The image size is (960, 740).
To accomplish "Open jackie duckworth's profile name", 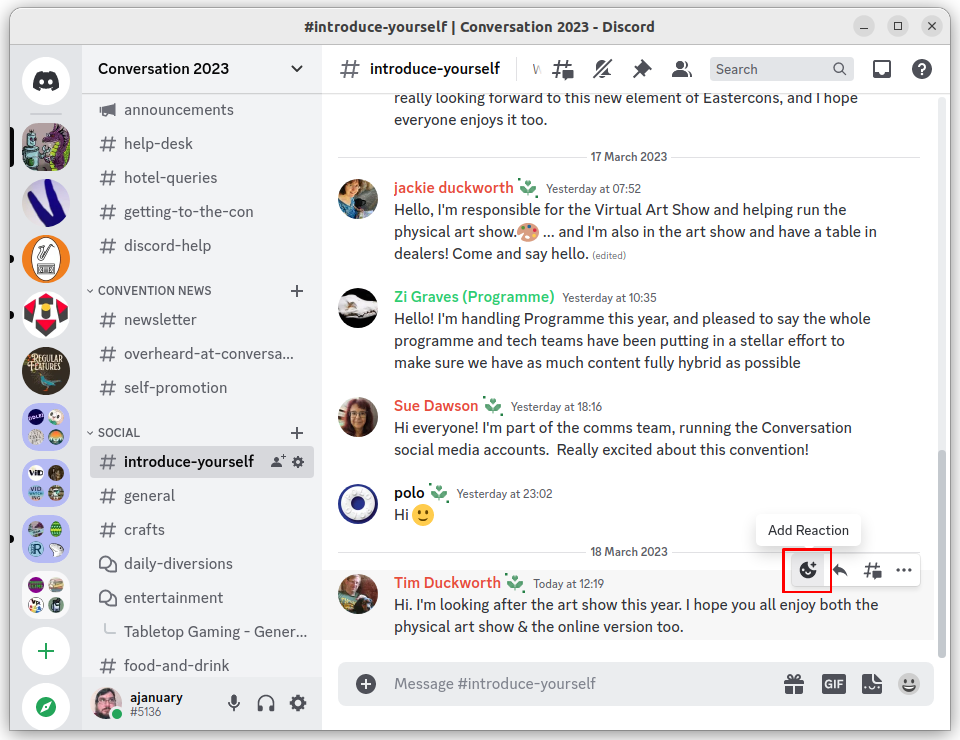I will tap(454, 187).
